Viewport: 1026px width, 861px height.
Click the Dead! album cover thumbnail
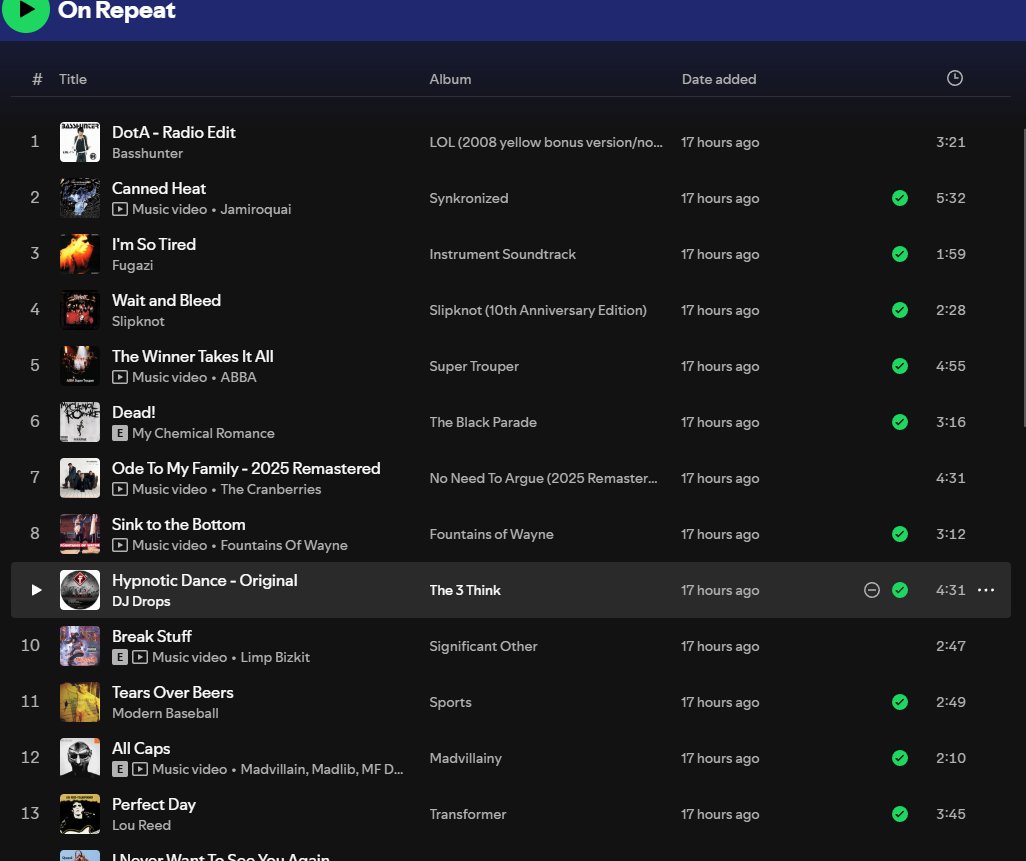(x=80, y=422)
